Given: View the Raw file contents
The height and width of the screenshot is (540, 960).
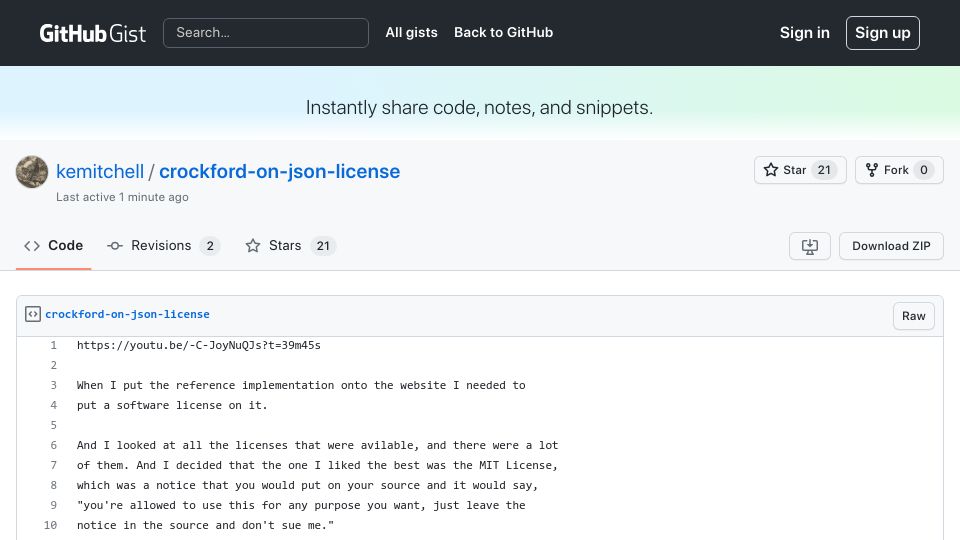Looking at the screenshot, I should click(x=913, y=316).
